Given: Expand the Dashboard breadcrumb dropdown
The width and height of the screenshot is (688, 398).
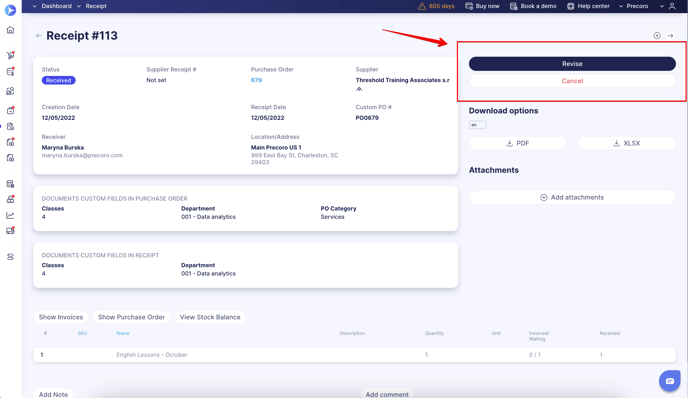Looking at the screenshot, I should click(35, 6).
